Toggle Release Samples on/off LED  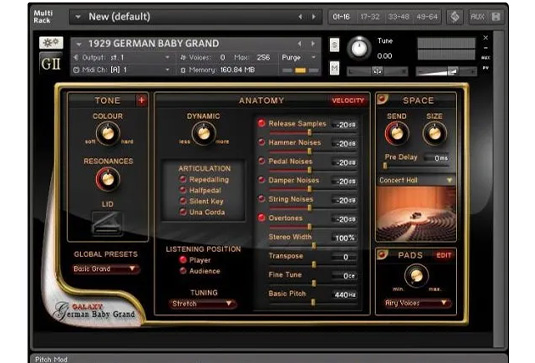click(x=261, y=123)
